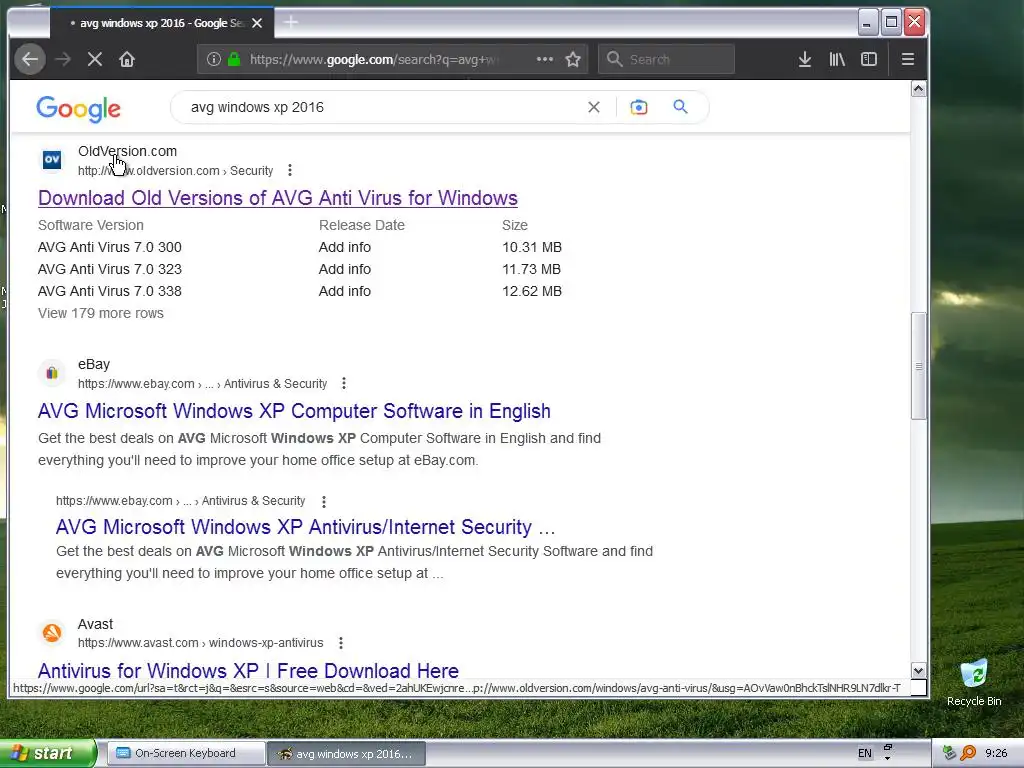Open more options for OldVersion.com result
Image resolution: width=1024 pixels, height=768 pixels.
[290, 170]
